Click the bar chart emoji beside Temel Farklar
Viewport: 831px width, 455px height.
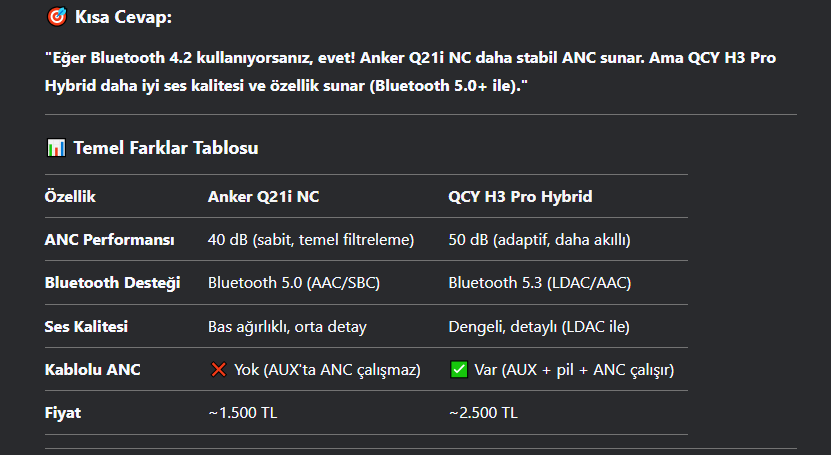(x=56, y=149)
